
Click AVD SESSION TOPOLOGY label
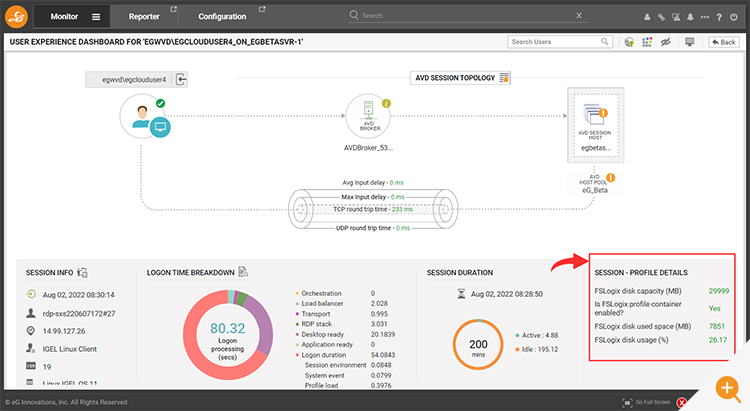click(455, 78)
